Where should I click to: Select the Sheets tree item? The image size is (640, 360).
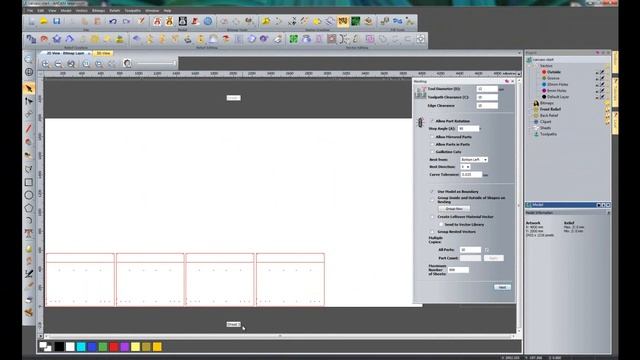click(545, 128)
